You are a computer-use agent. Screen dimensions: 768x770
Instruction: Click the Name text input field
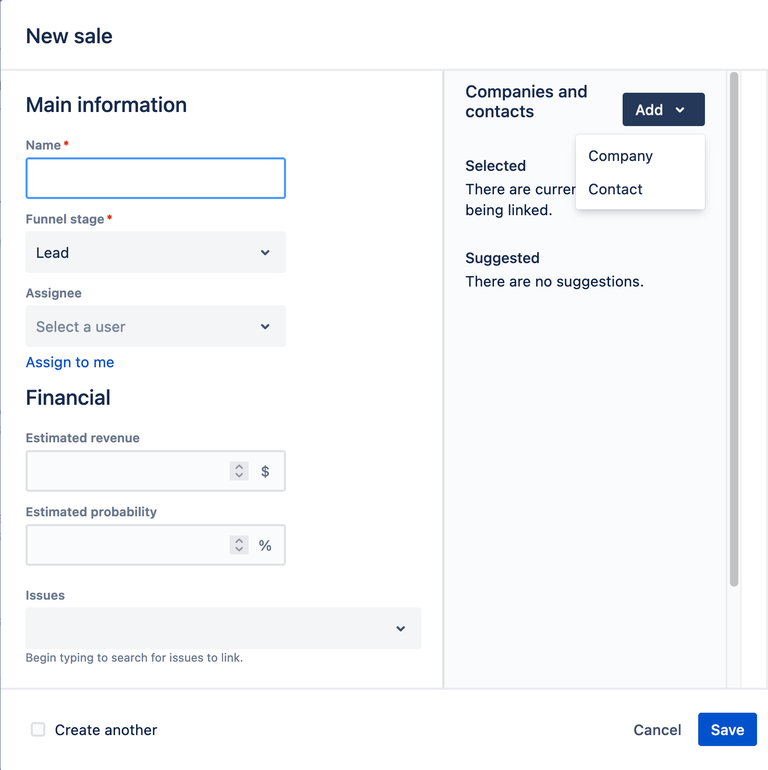(155, 179)
